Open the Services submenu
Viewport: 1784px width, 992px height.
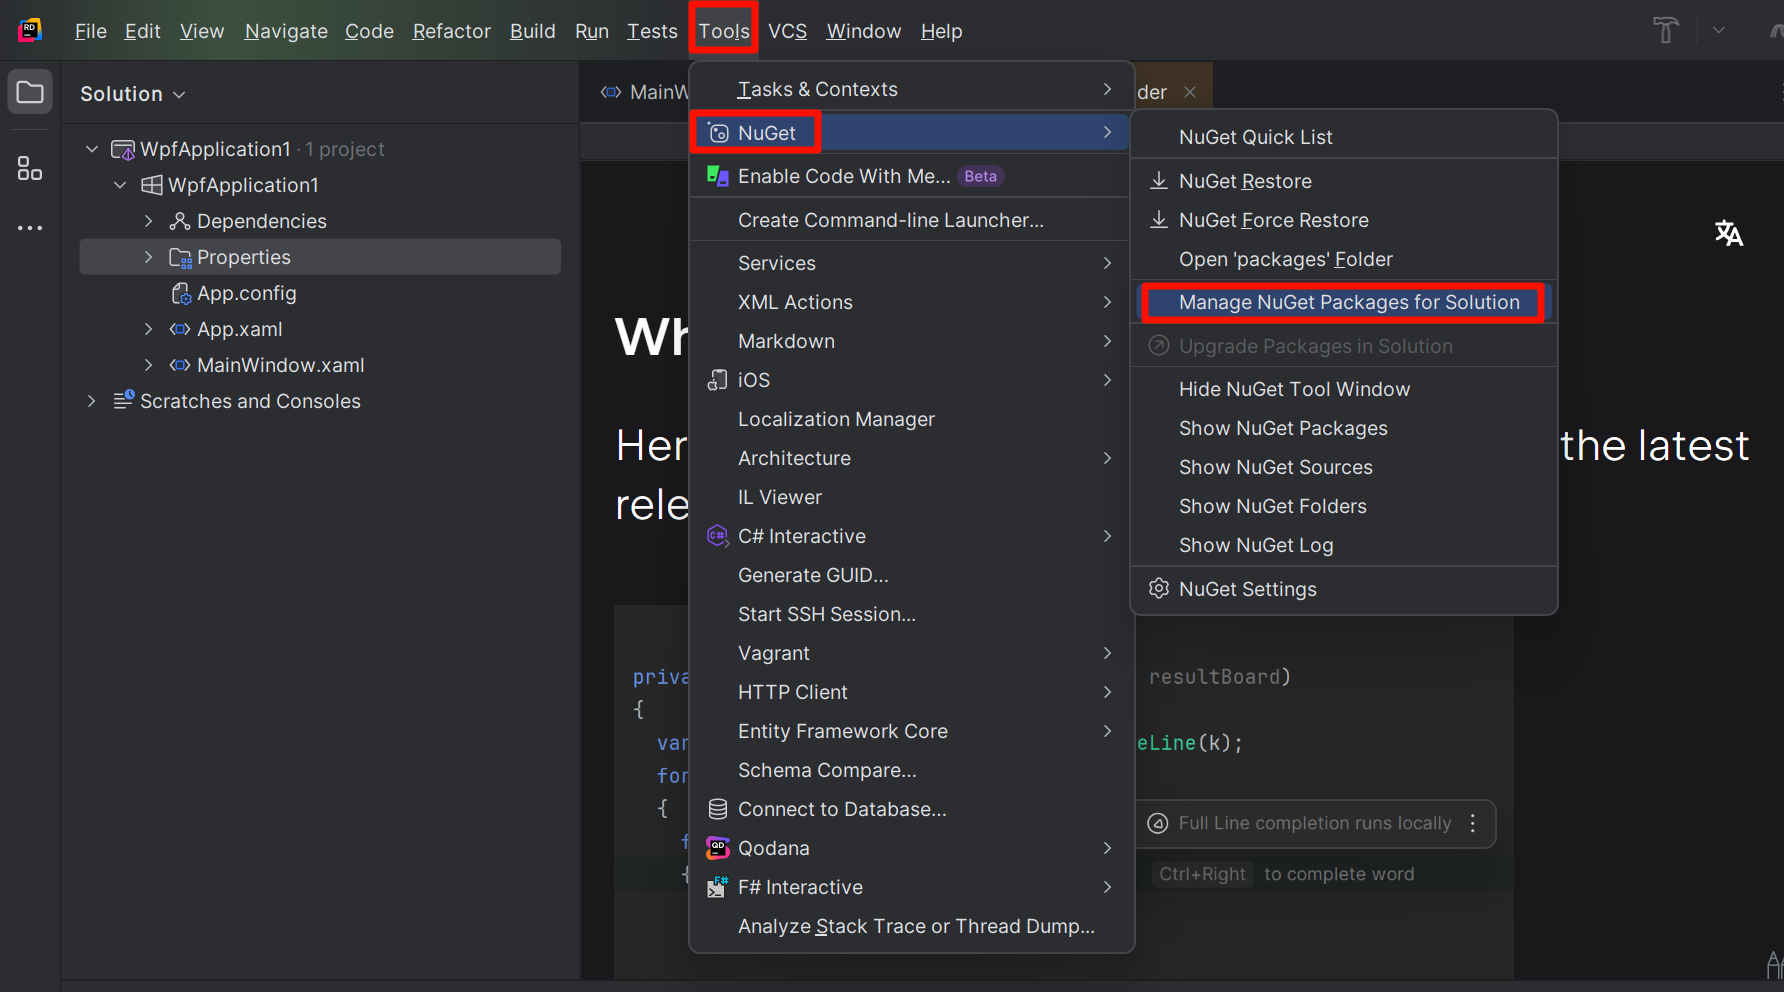click(x=911, y=263)
